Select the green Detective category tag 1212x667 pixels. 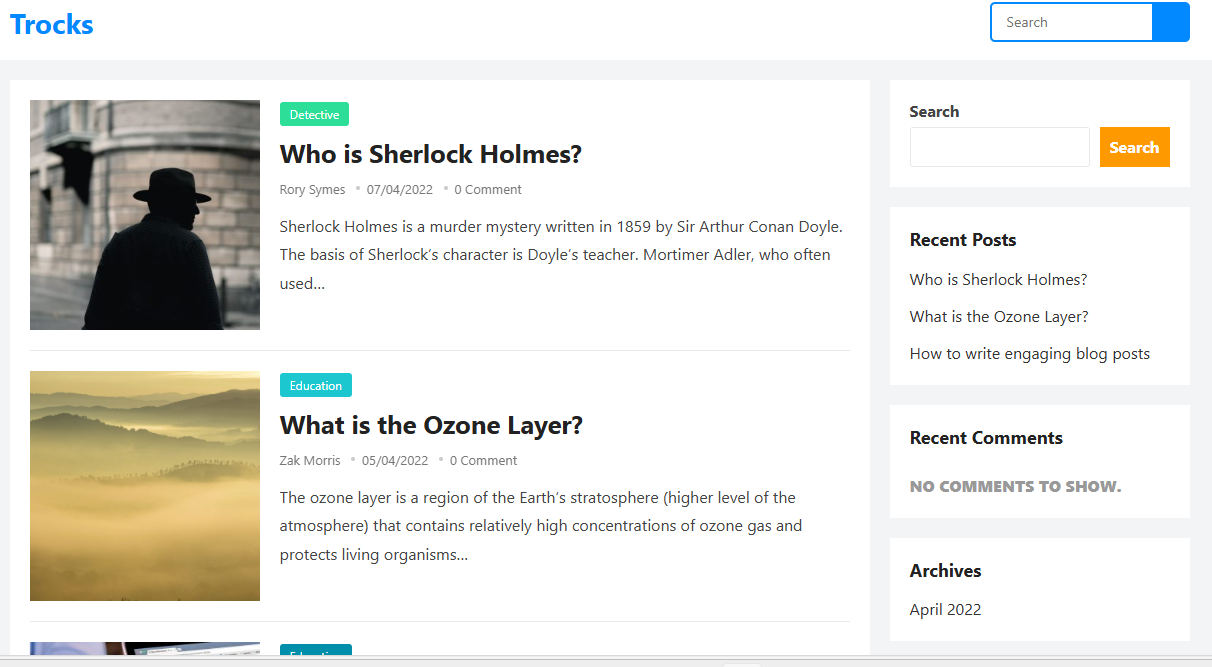[x=314, y=115]
